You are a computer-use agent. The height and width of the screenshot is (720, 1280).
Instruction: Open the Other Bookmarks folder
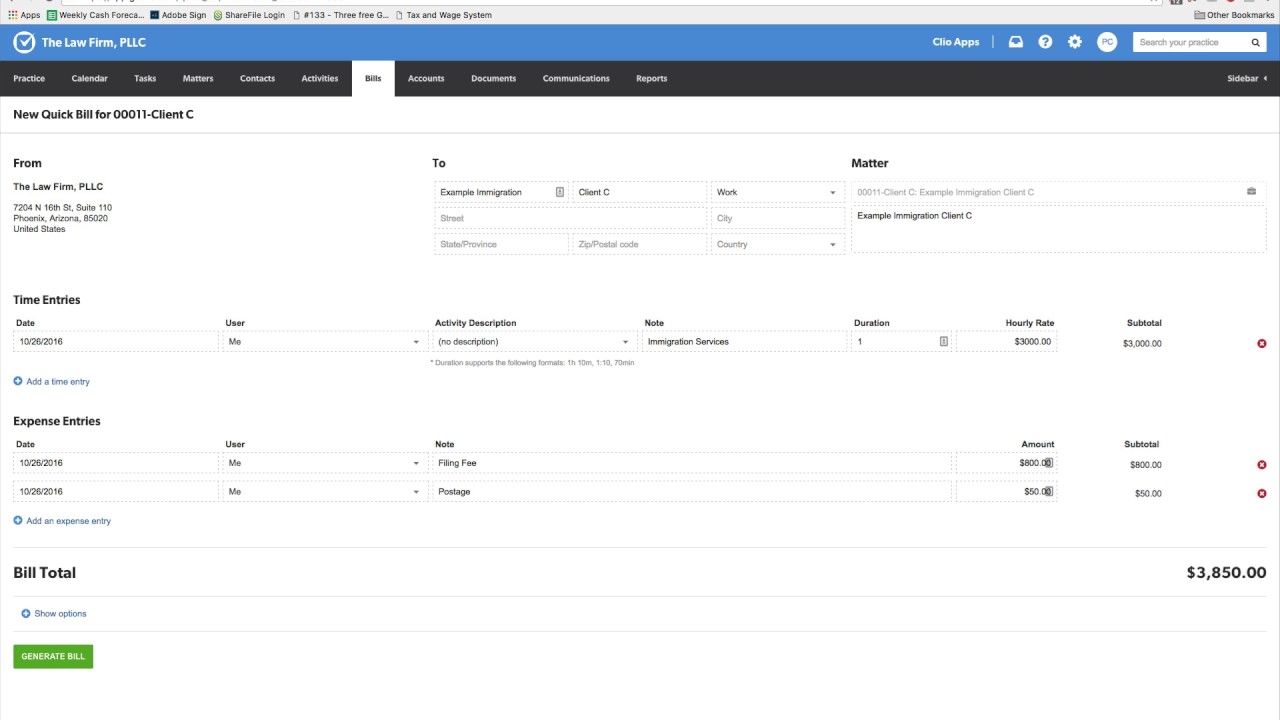tap(1234, 15)
